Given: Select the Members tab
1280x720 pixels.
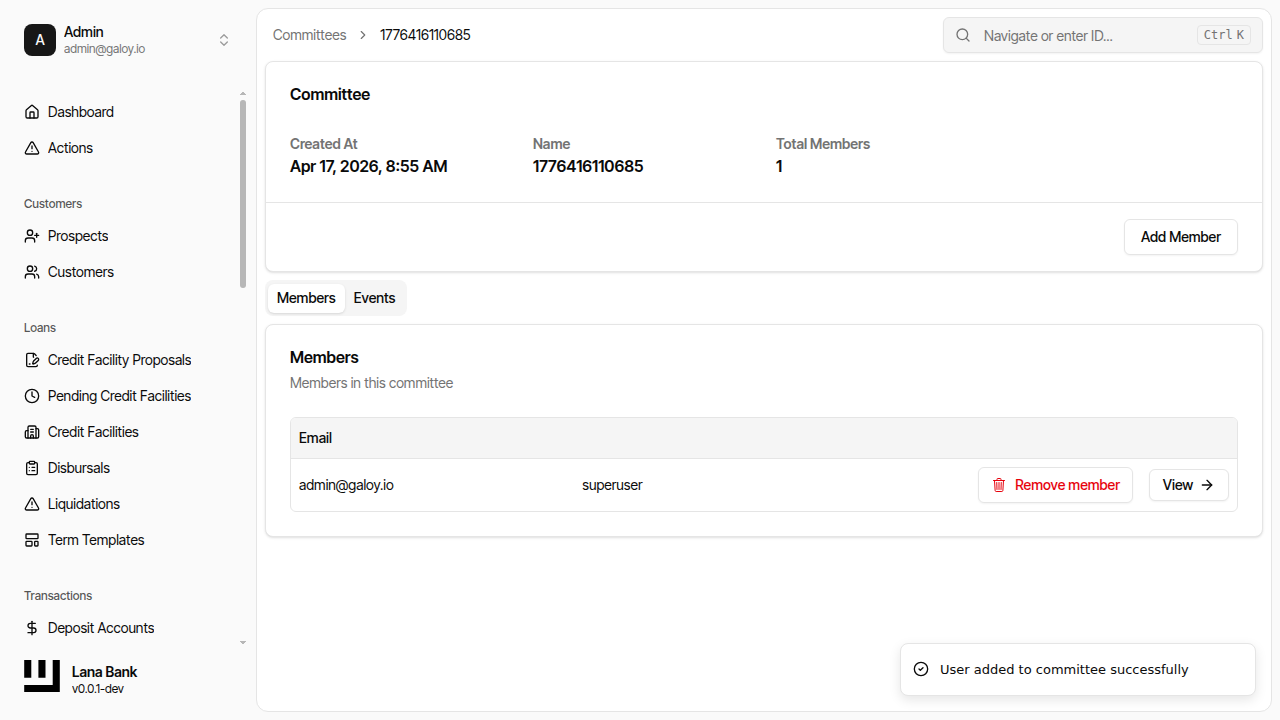Looking at the screenshot, I should point(306,297).
